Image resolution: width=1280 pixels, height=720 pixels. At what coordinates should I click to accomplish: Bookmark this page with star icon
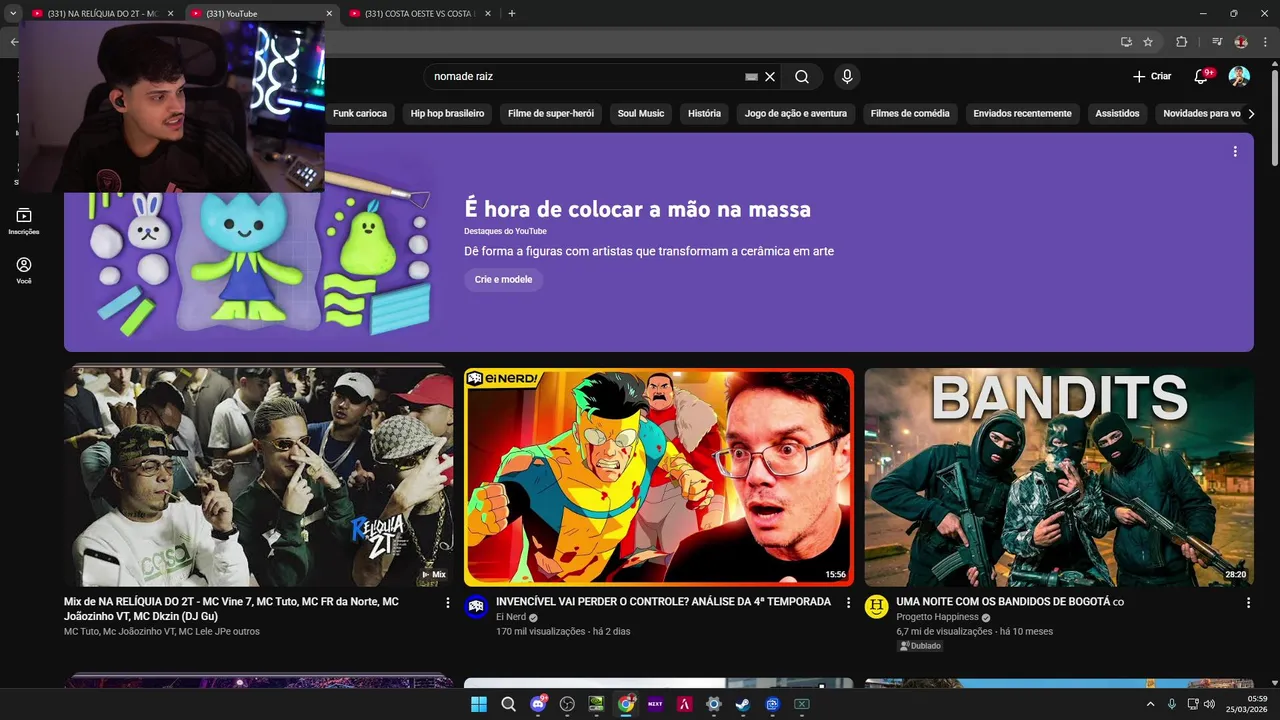[x=1148, y=42]
